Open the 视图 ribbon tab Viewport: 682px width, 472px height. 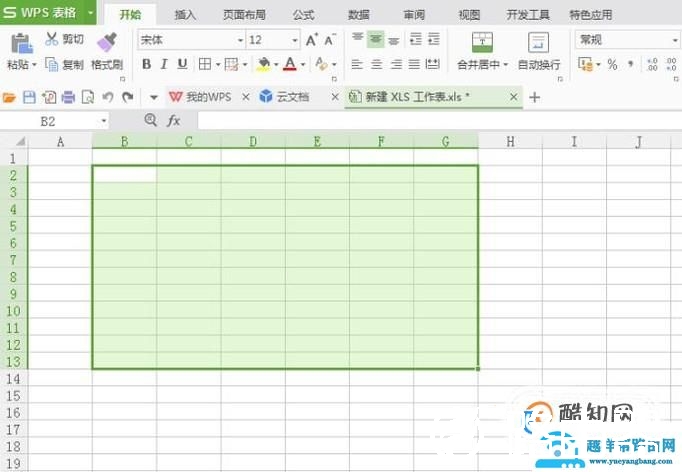coord(469,15)
